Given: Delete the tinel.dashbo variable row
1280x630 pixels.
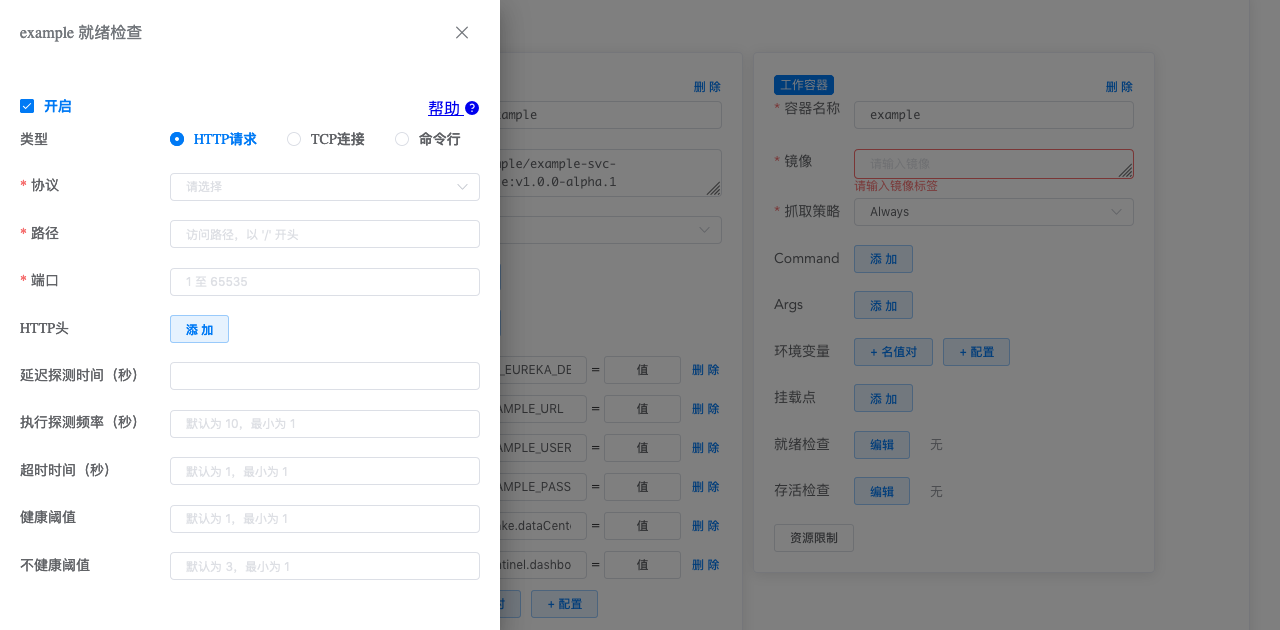Looking at the screenshot, I should click(x=706, y=565).
